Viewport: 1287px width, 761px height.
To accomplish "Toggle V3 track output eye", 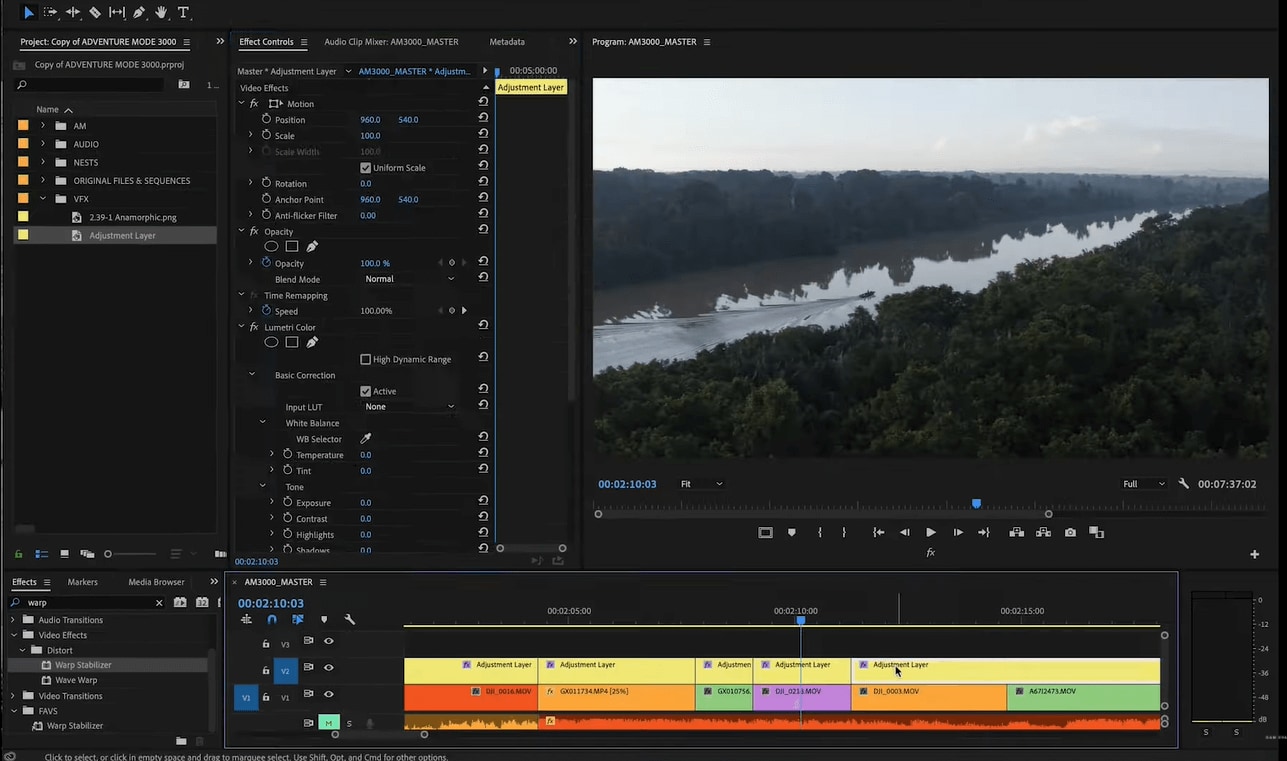I will click(x=328, y=641).
